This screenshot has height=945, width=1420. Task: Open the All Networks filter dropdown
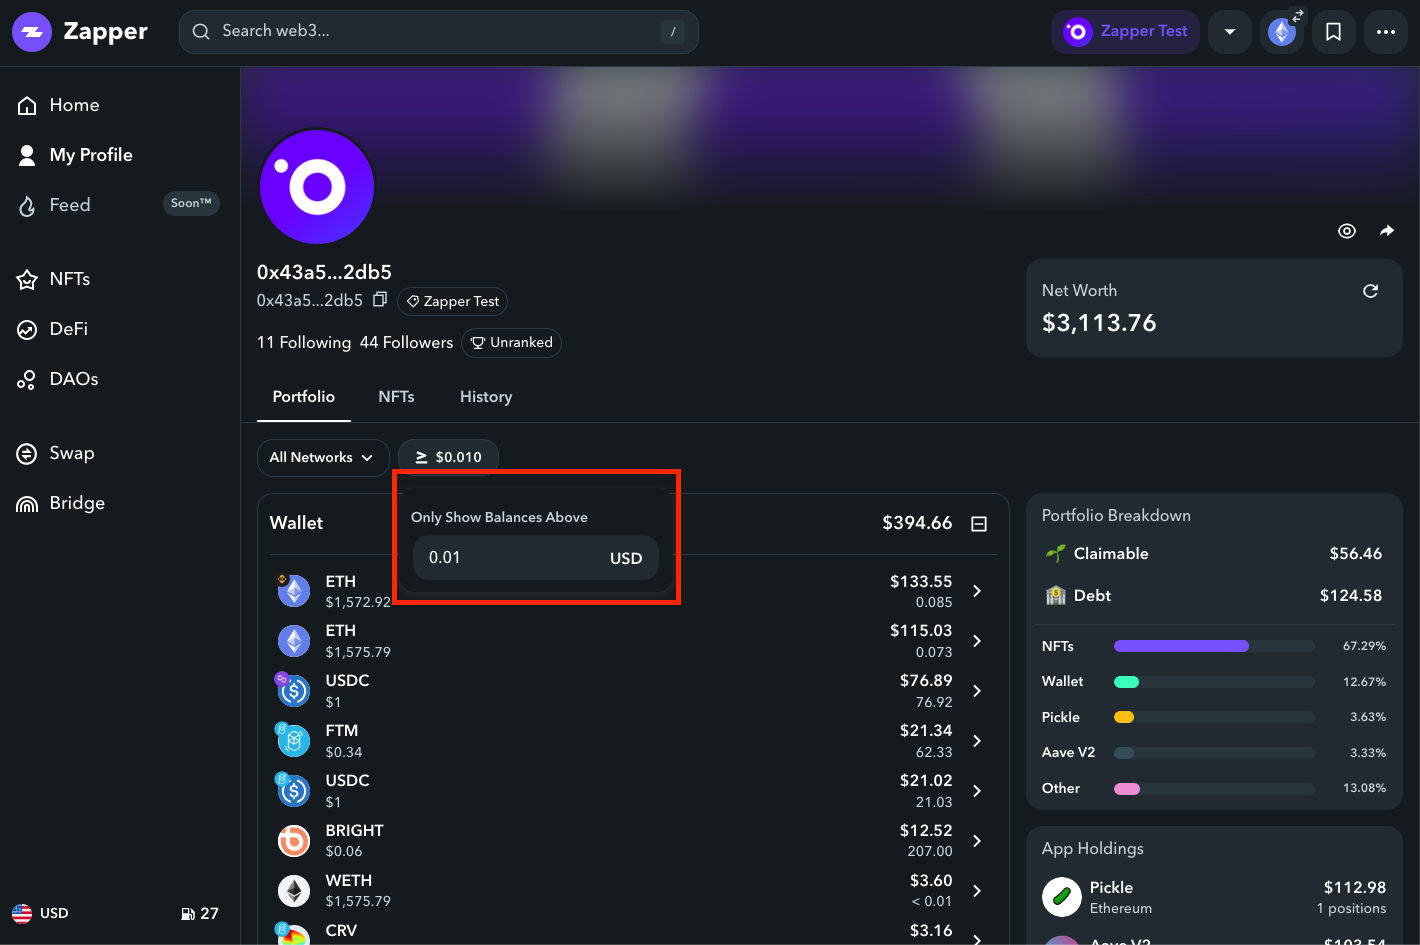[323, 457]
